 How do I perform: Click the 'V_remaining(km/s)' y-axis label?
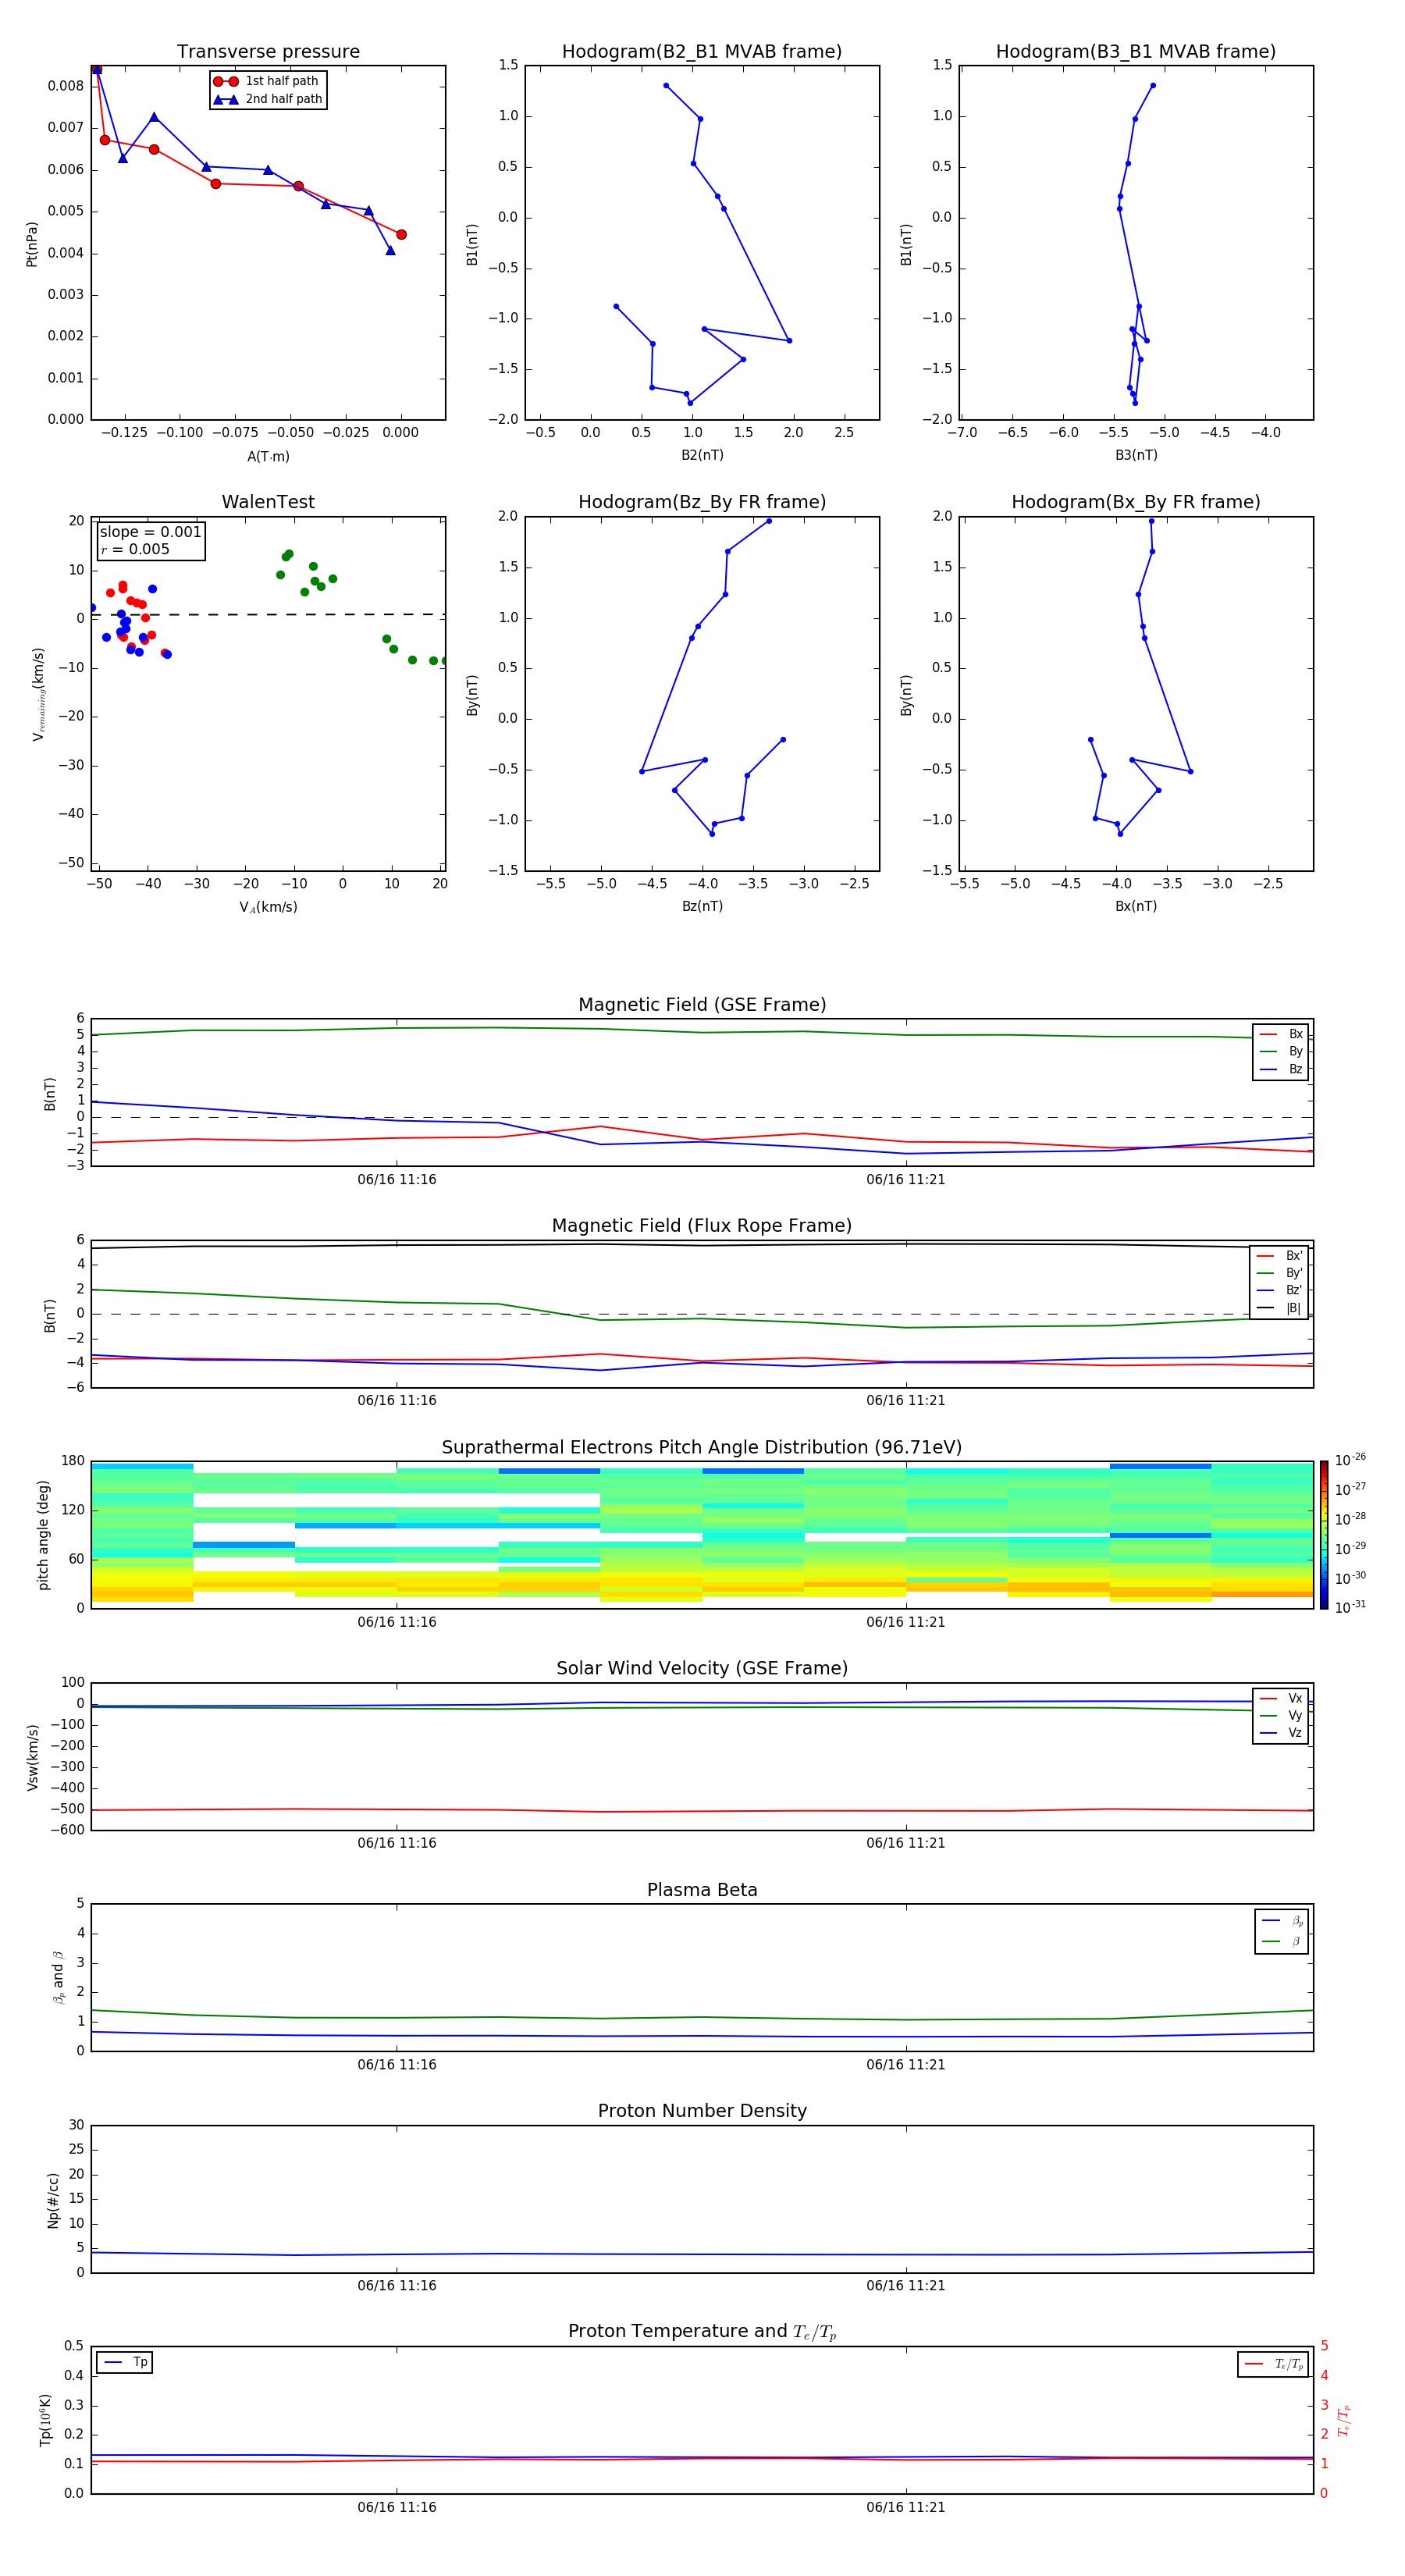pos(38,694)
